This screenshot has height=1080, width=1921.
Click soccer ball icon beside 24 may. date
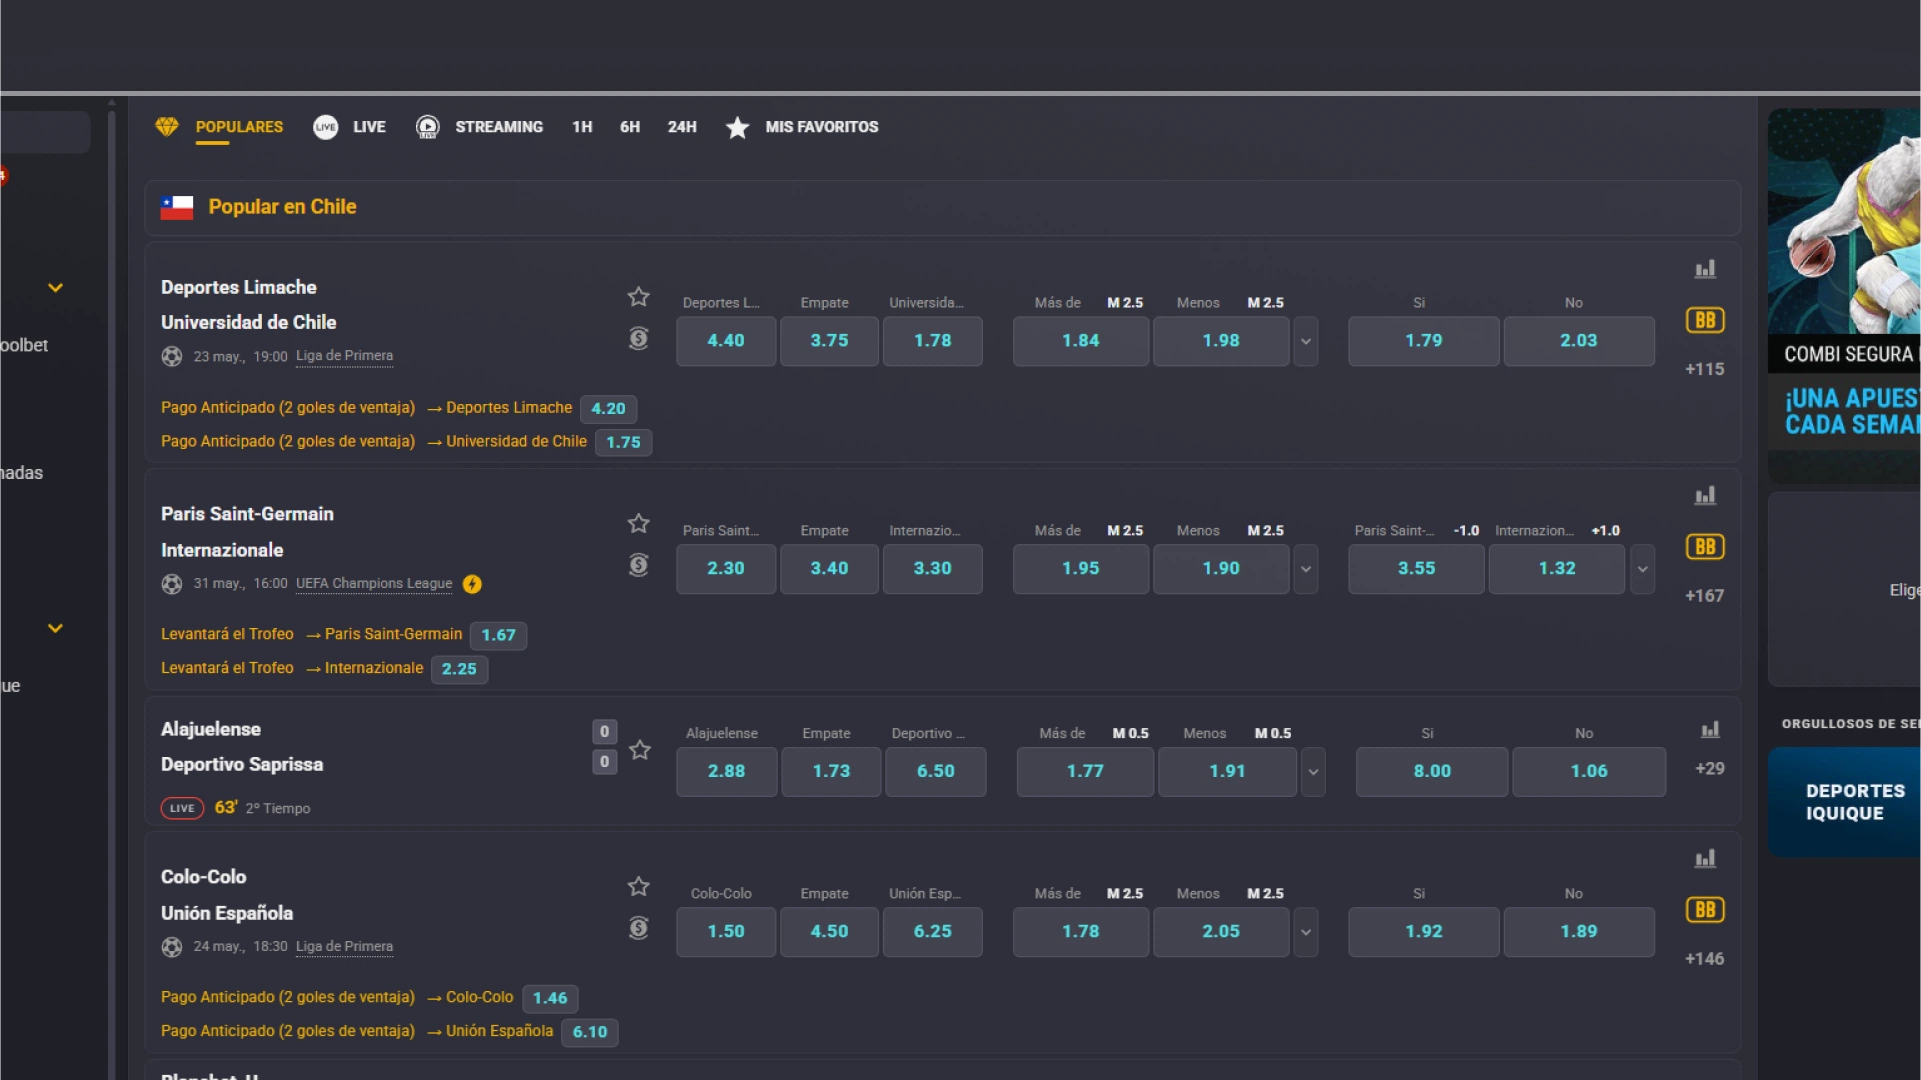172,947
